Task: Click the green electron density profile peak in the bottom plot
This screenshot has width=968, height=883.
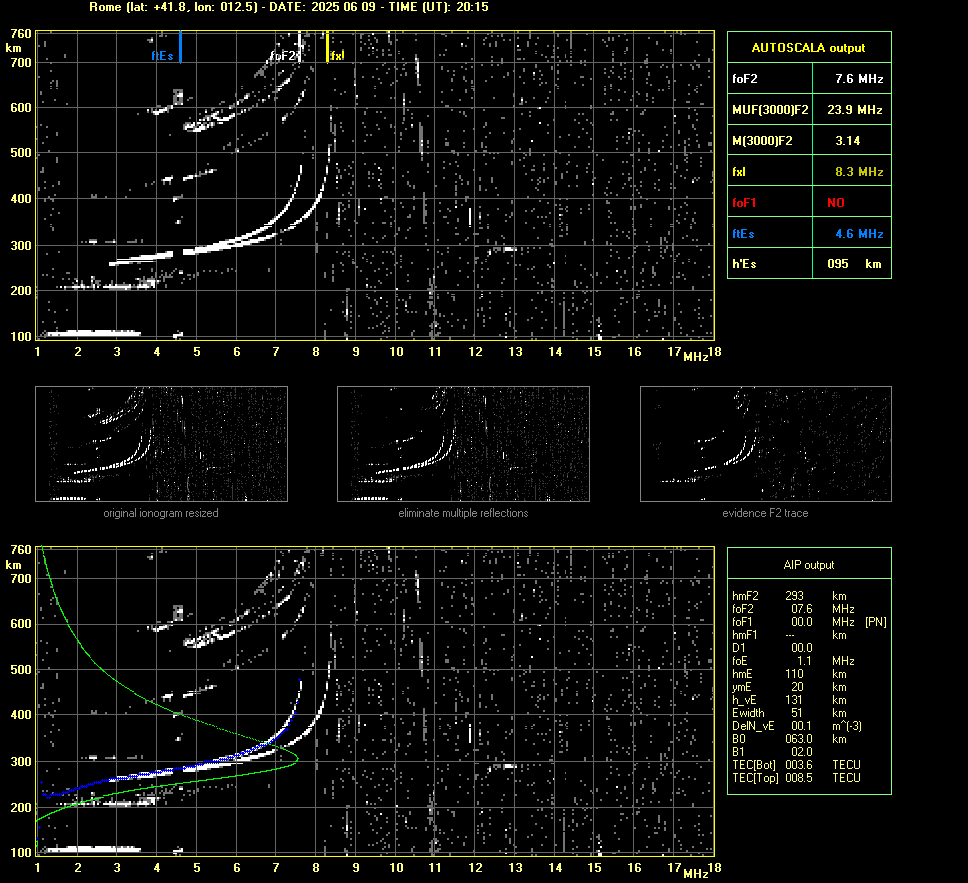Action: point(297,758)
